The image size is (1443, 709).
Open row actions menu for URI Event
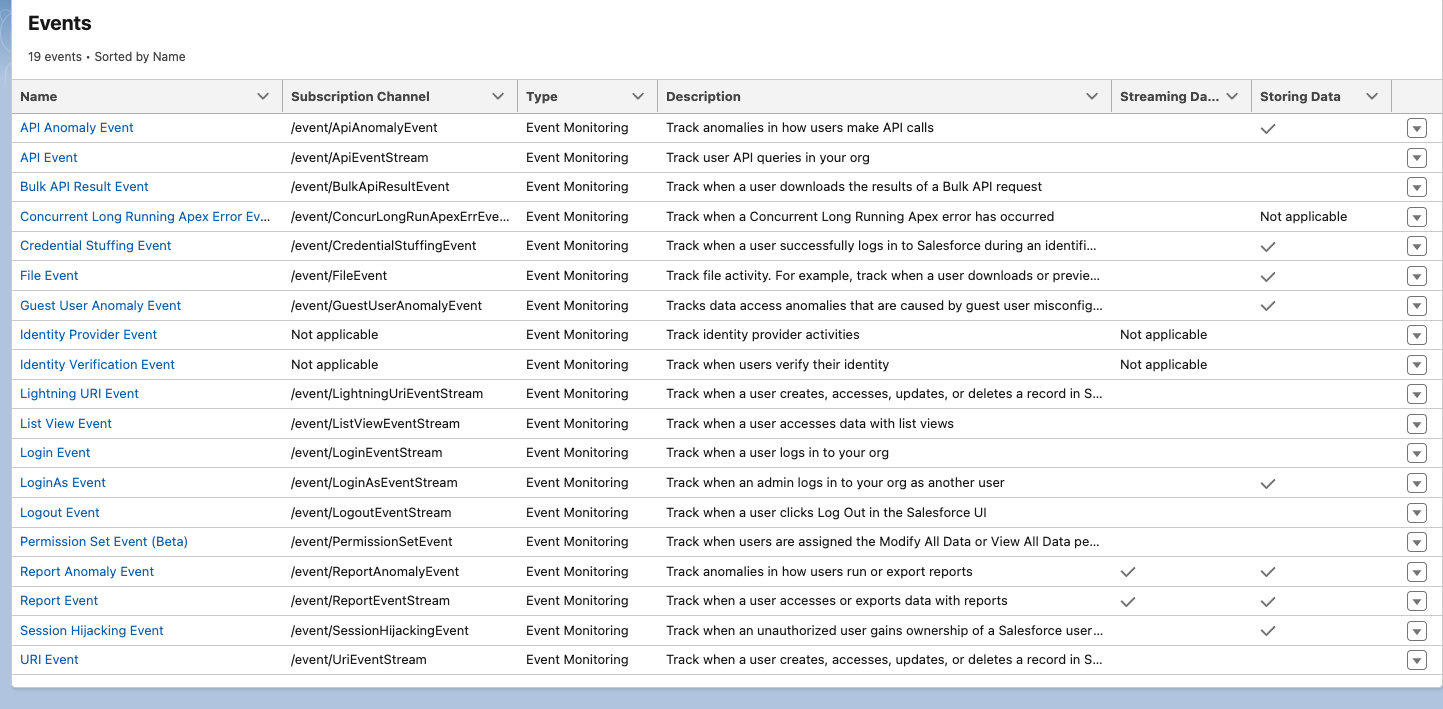pos(1416,660)
